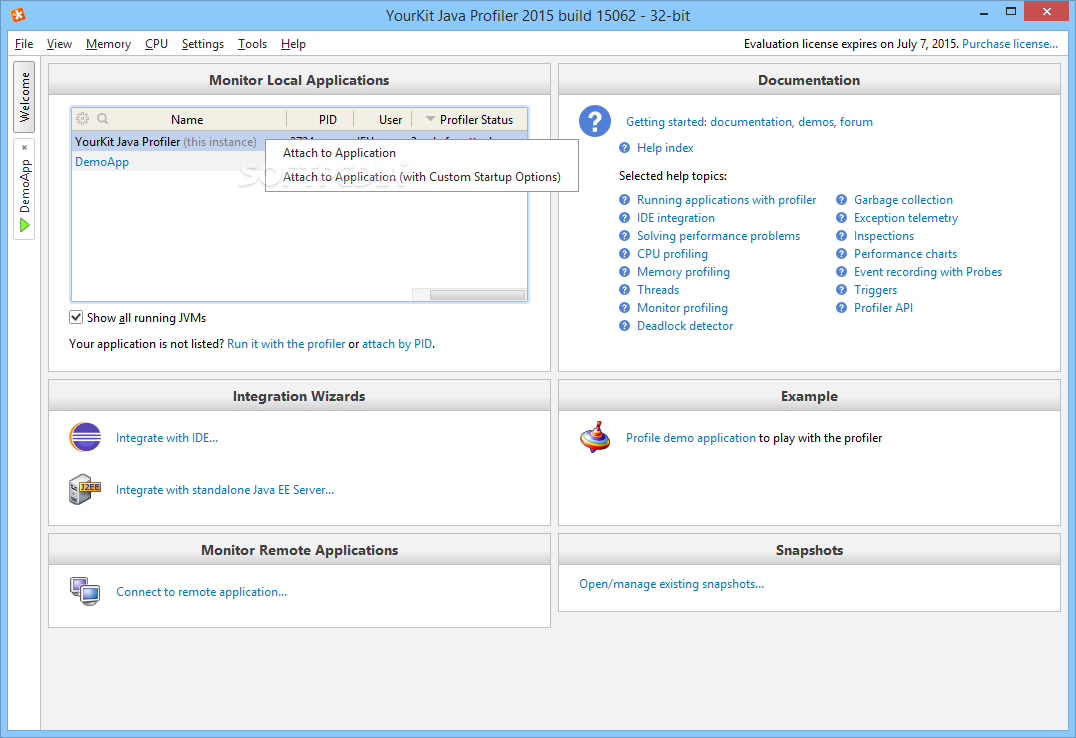Viewport: 1076px width, 738px height.
Task: Click Open/manage existing snapshots link
Action: (671, 584)
